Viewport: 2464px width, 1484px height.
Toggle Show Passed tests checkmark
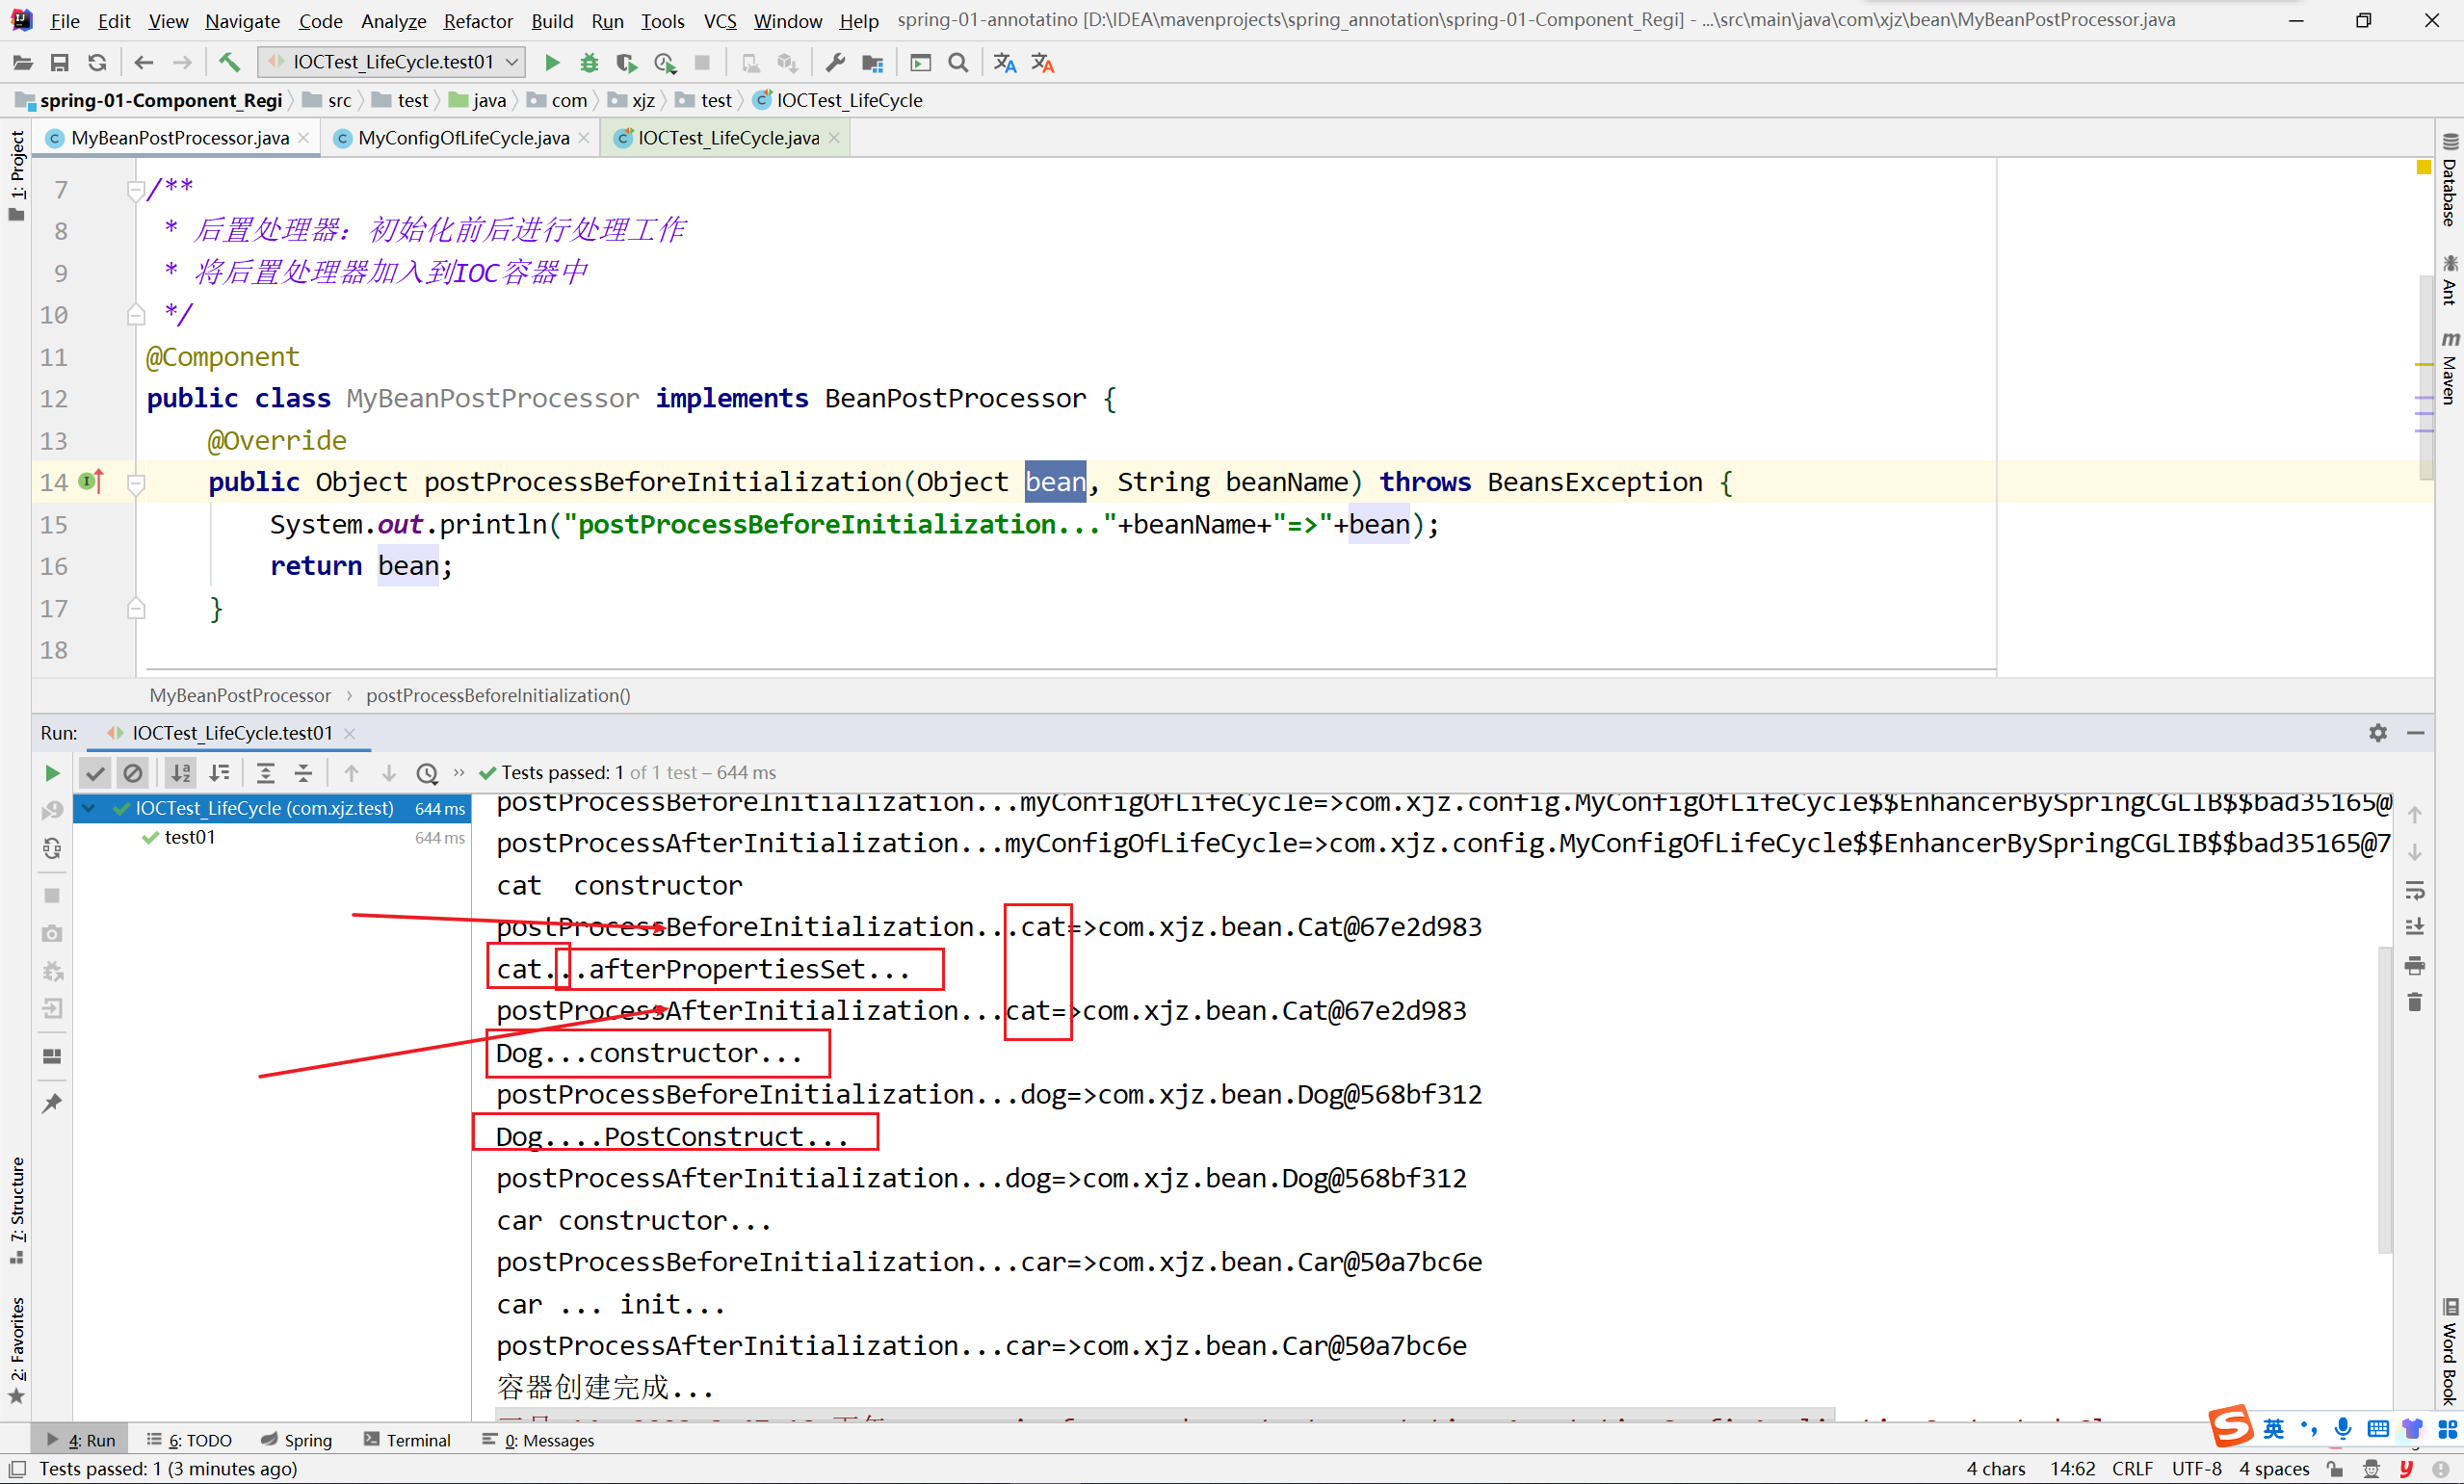click(x=95, y=773)
